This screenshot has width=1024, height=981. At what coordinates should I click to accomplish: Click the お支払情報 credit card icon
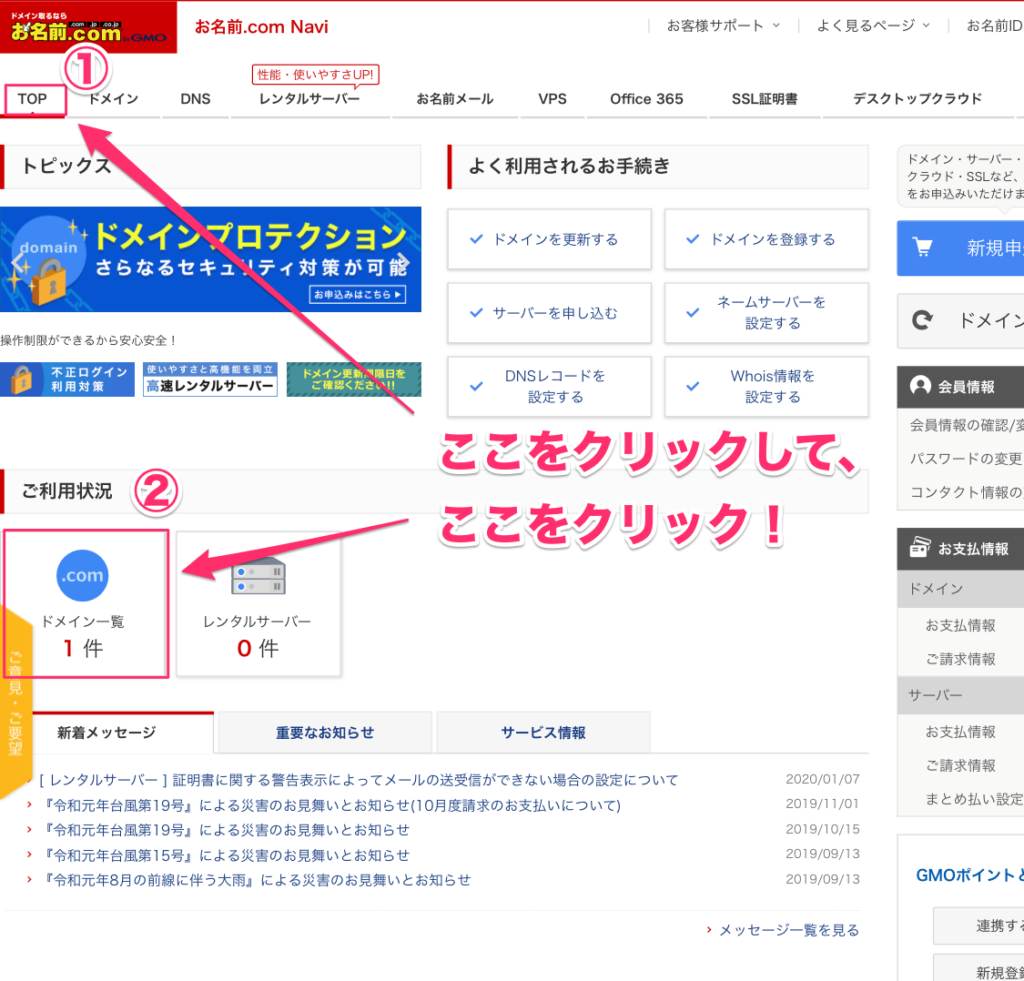tap(920, 547)
